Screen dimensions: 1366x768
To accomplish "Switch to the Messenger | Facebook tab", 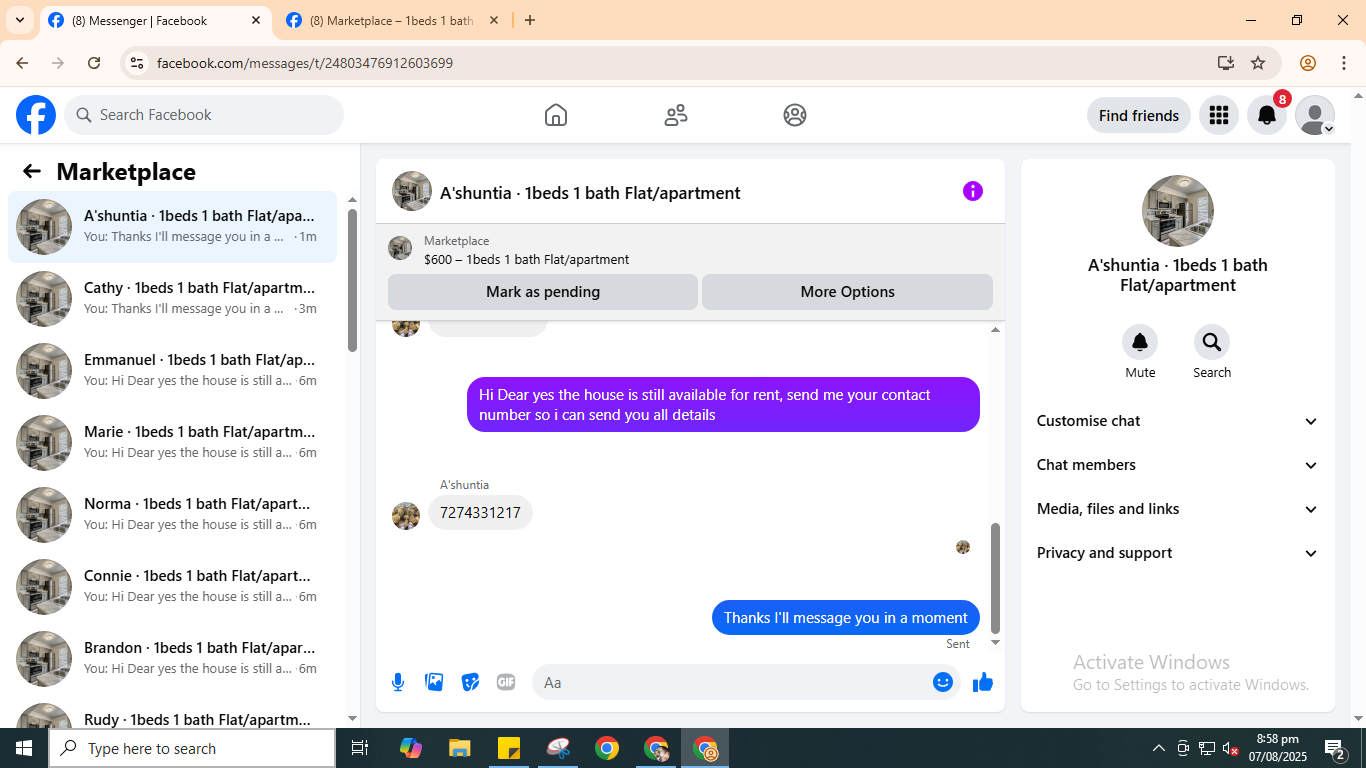I will tap(155, 20).
